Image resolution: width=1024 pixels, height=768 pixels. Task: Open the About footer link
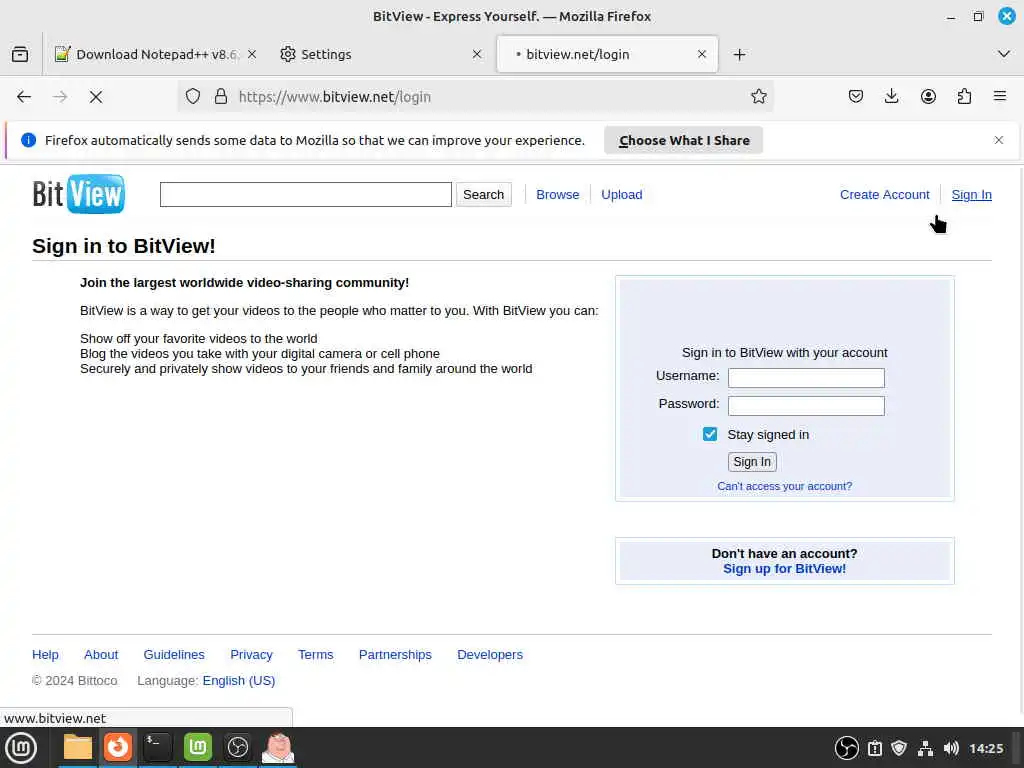(101, 654)
